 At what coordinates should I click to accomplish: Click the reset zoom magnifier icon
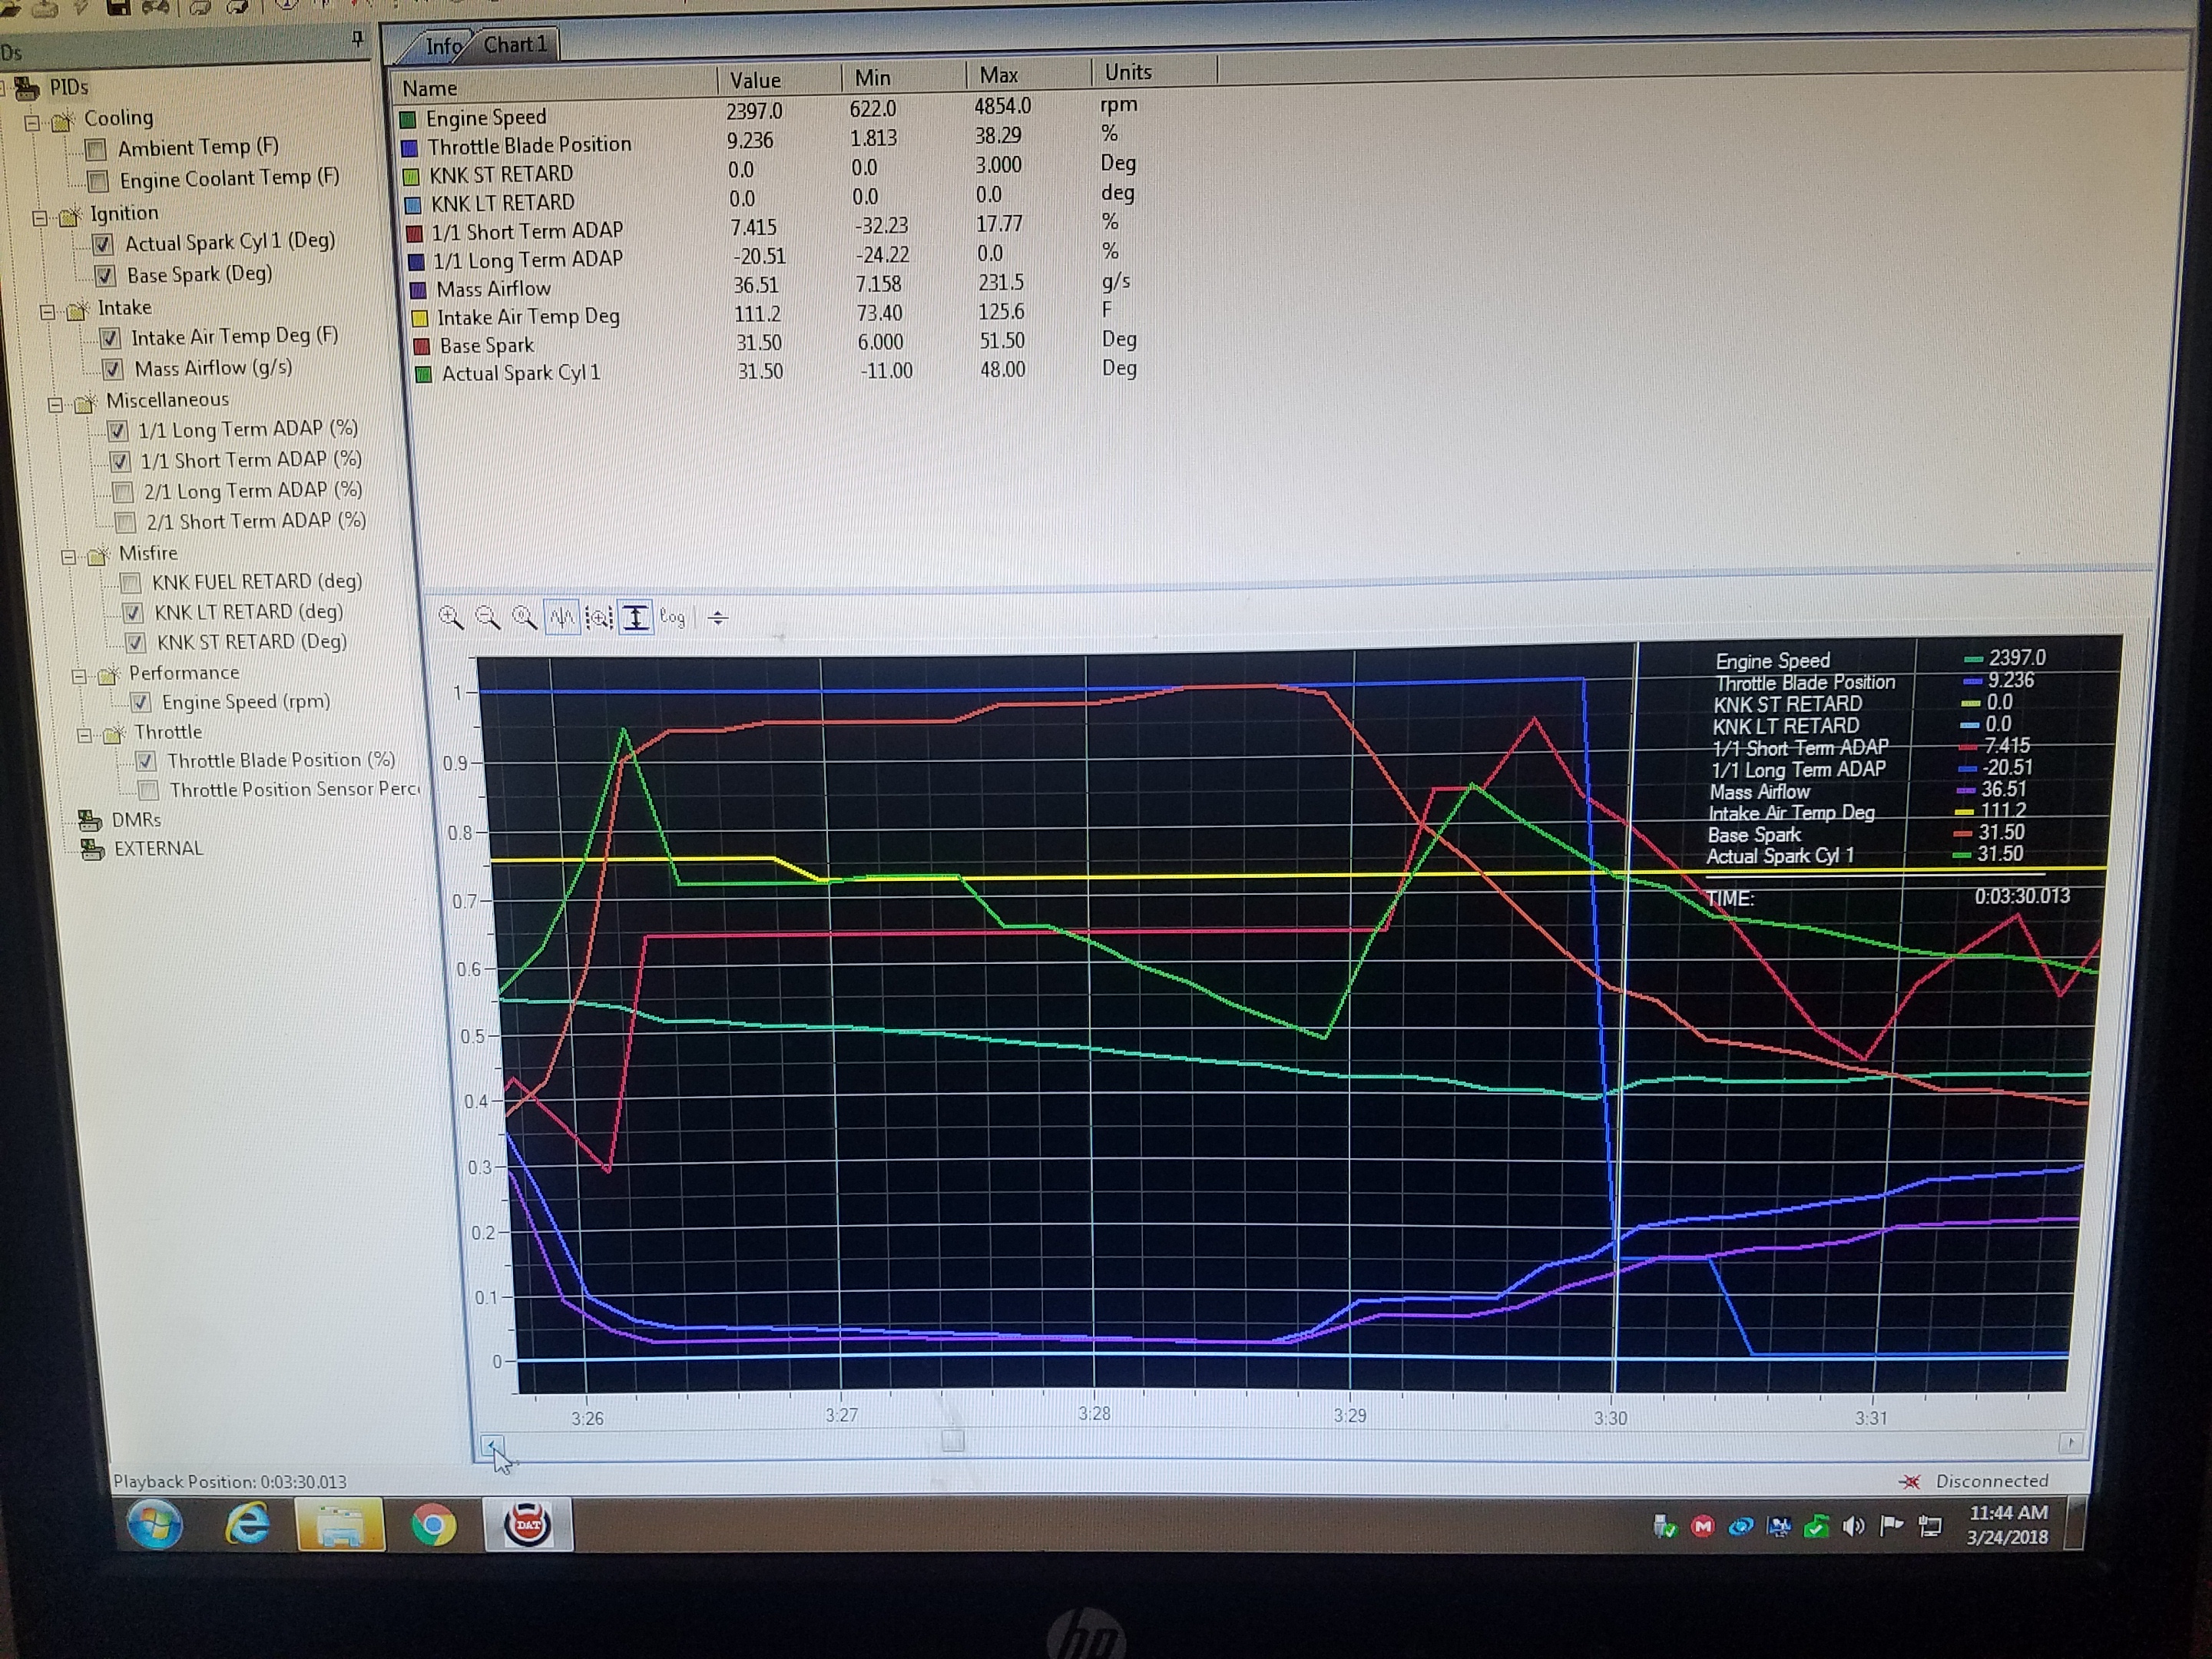(x=524, y=618)
